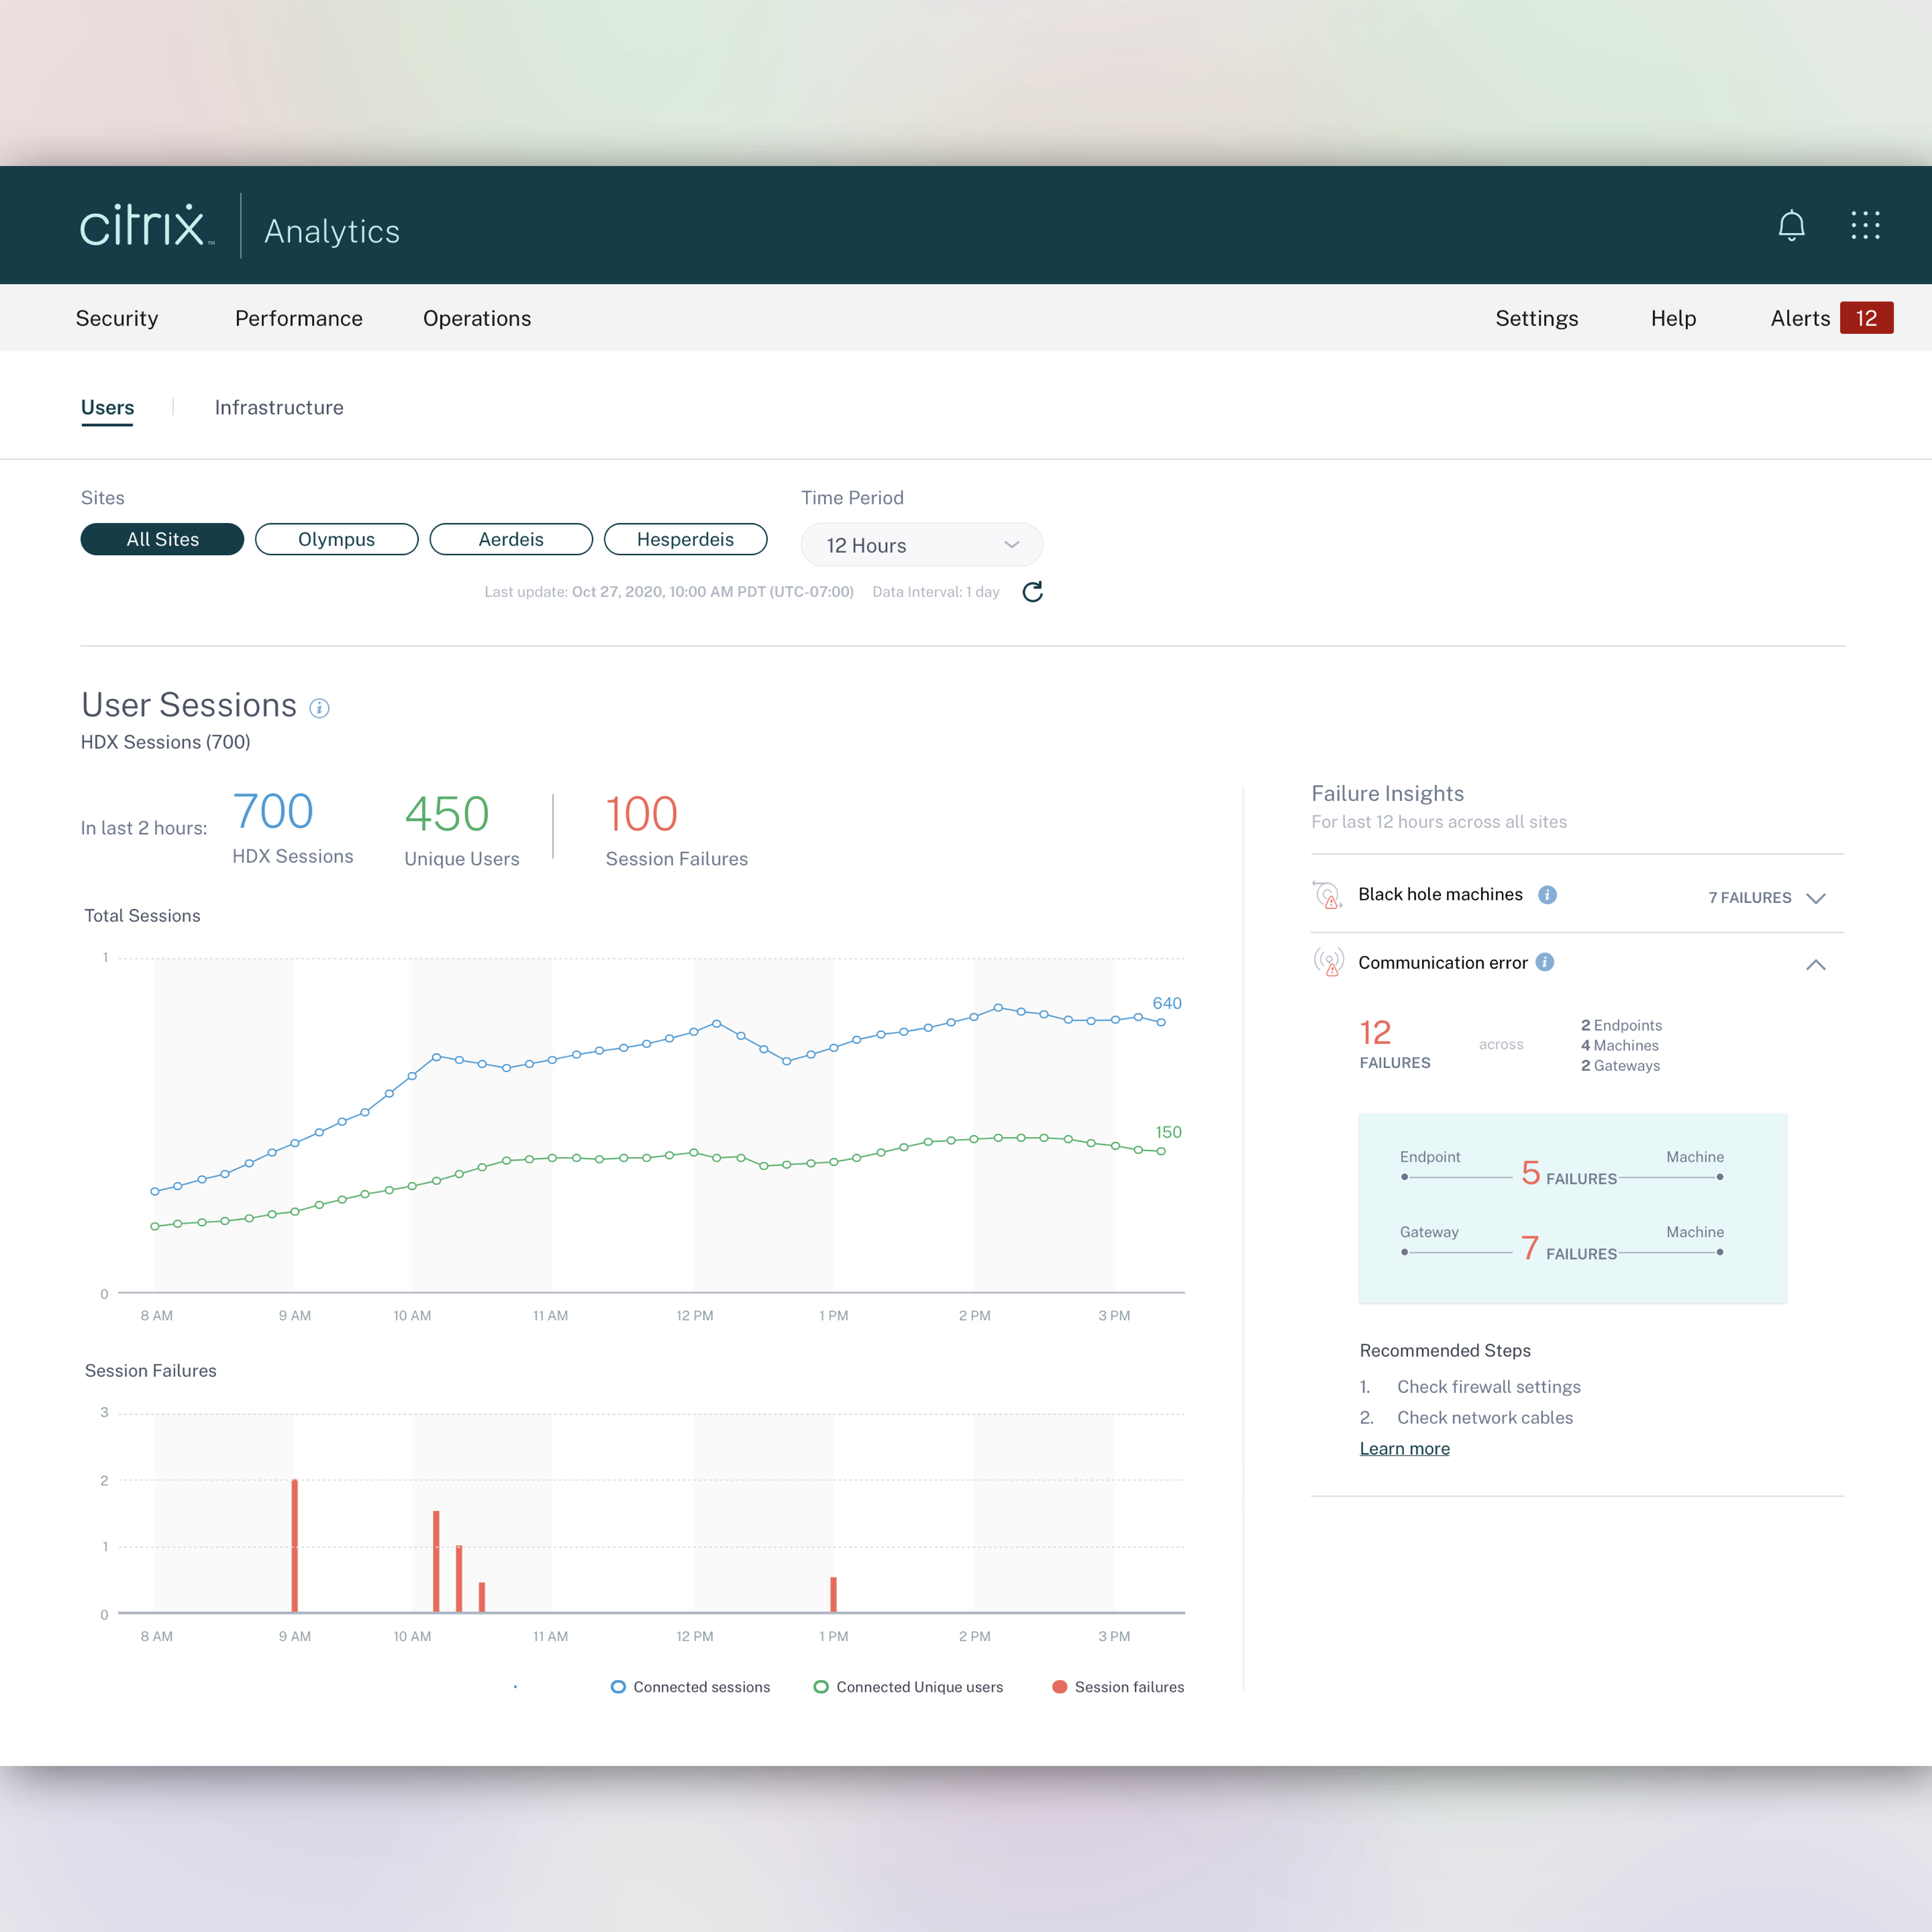Click the 9 AM session failure bar
The height and width of the screenshot is (1932, 1932).
point(295,1545)
